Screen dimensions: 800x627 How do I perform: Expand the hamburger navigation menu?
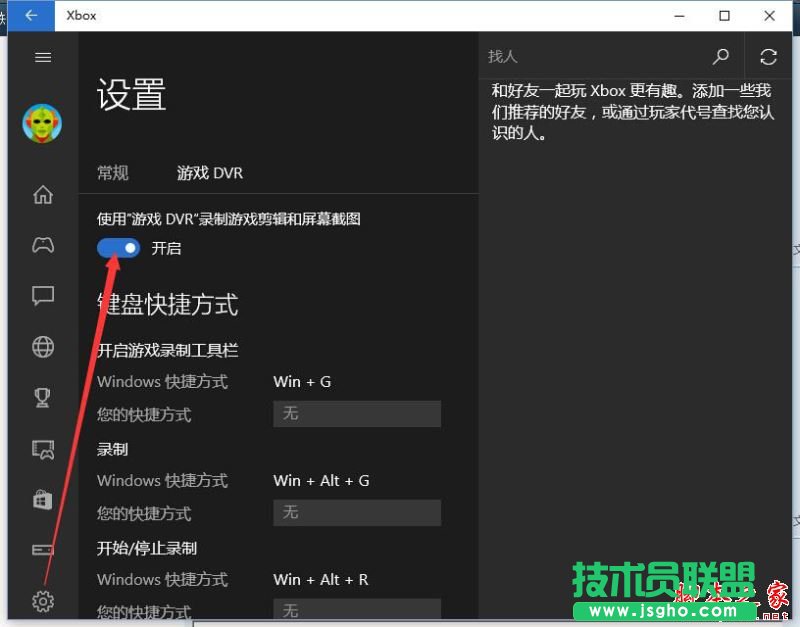(x=42, y=57)
